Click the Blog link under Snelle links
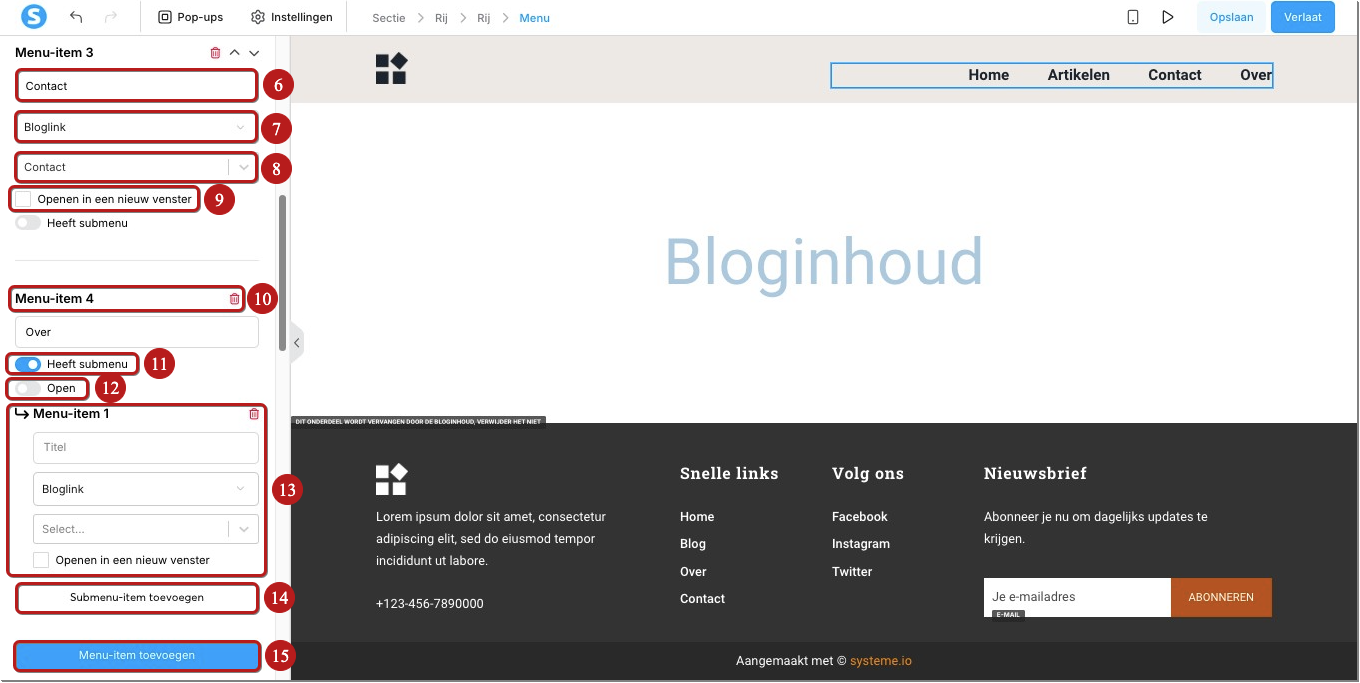Screen dimensions: 1360x683 [x=693, y=544]
